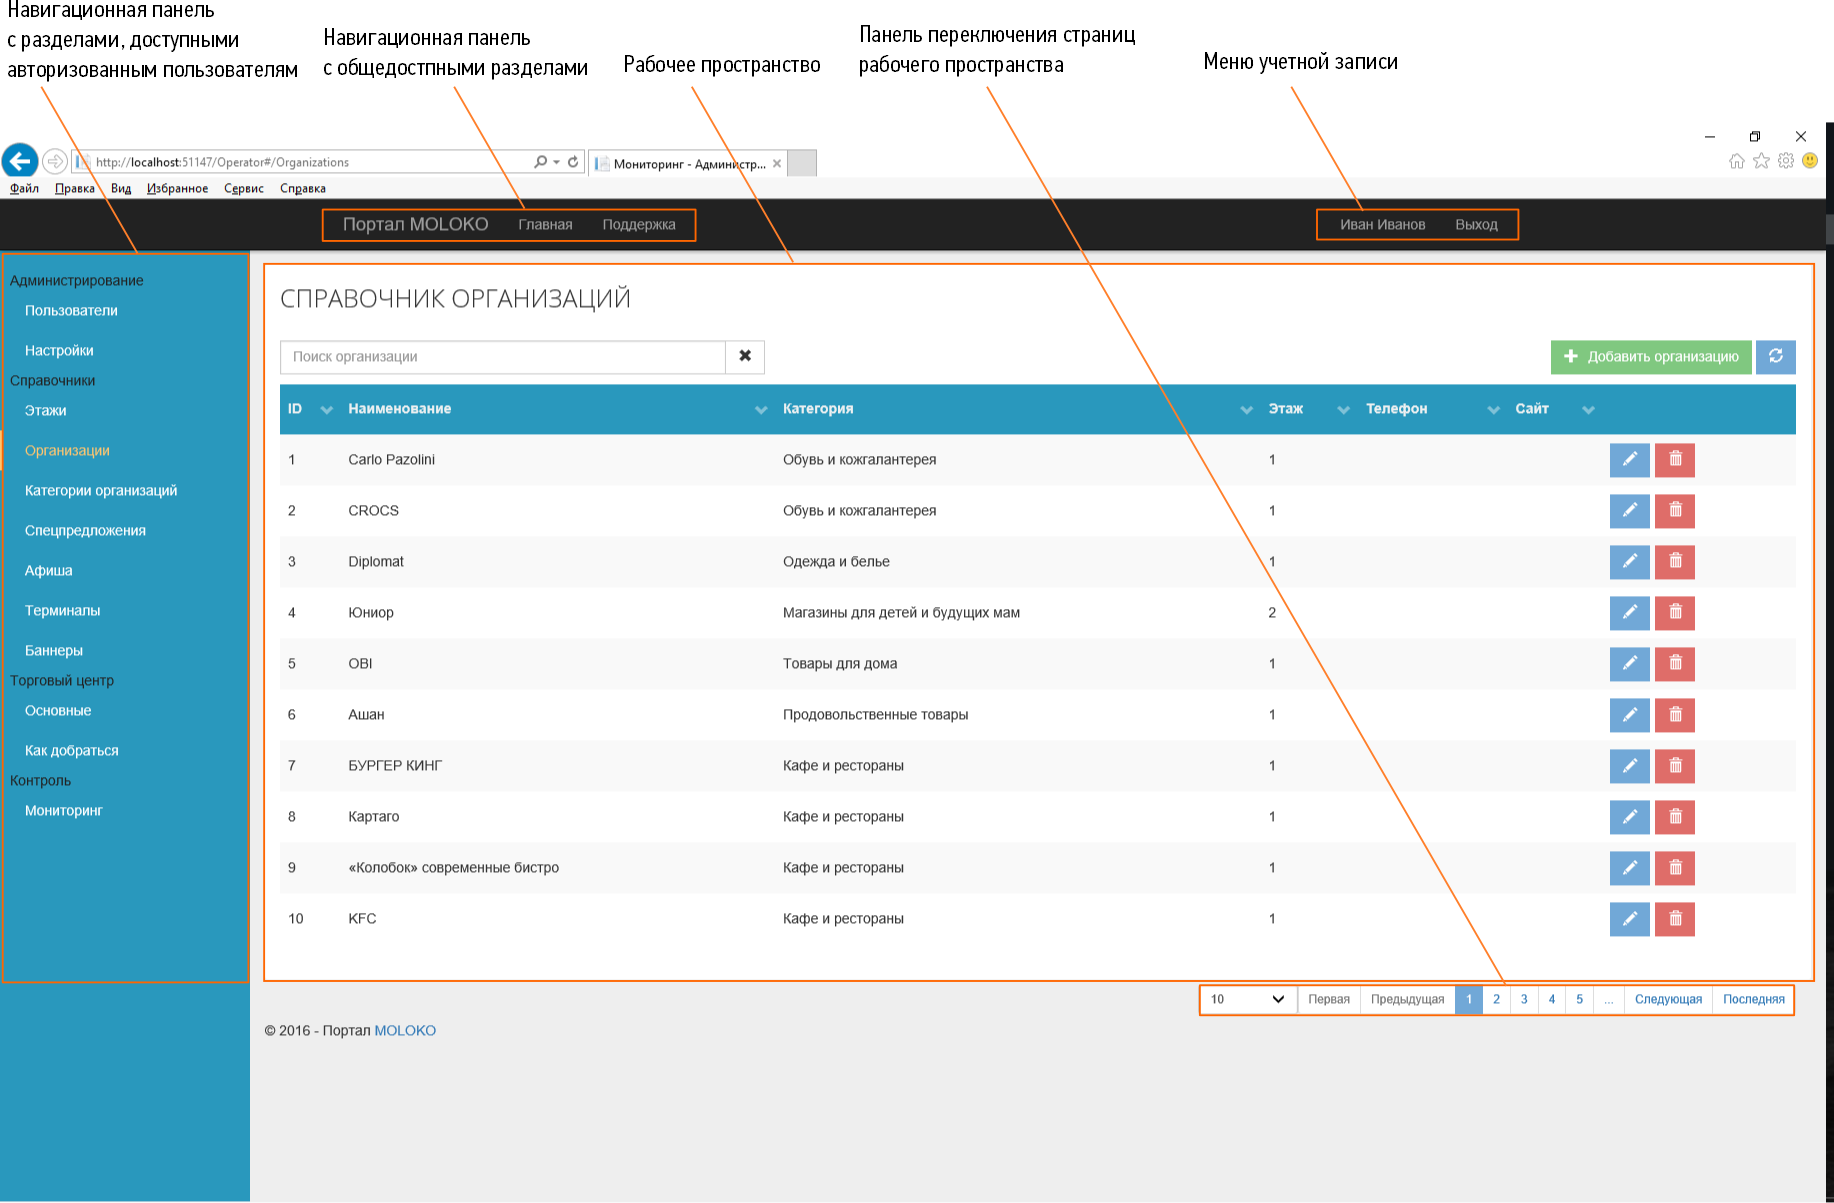
Task: Select Категории организаций in the sidebar
Action: (101, 491)
